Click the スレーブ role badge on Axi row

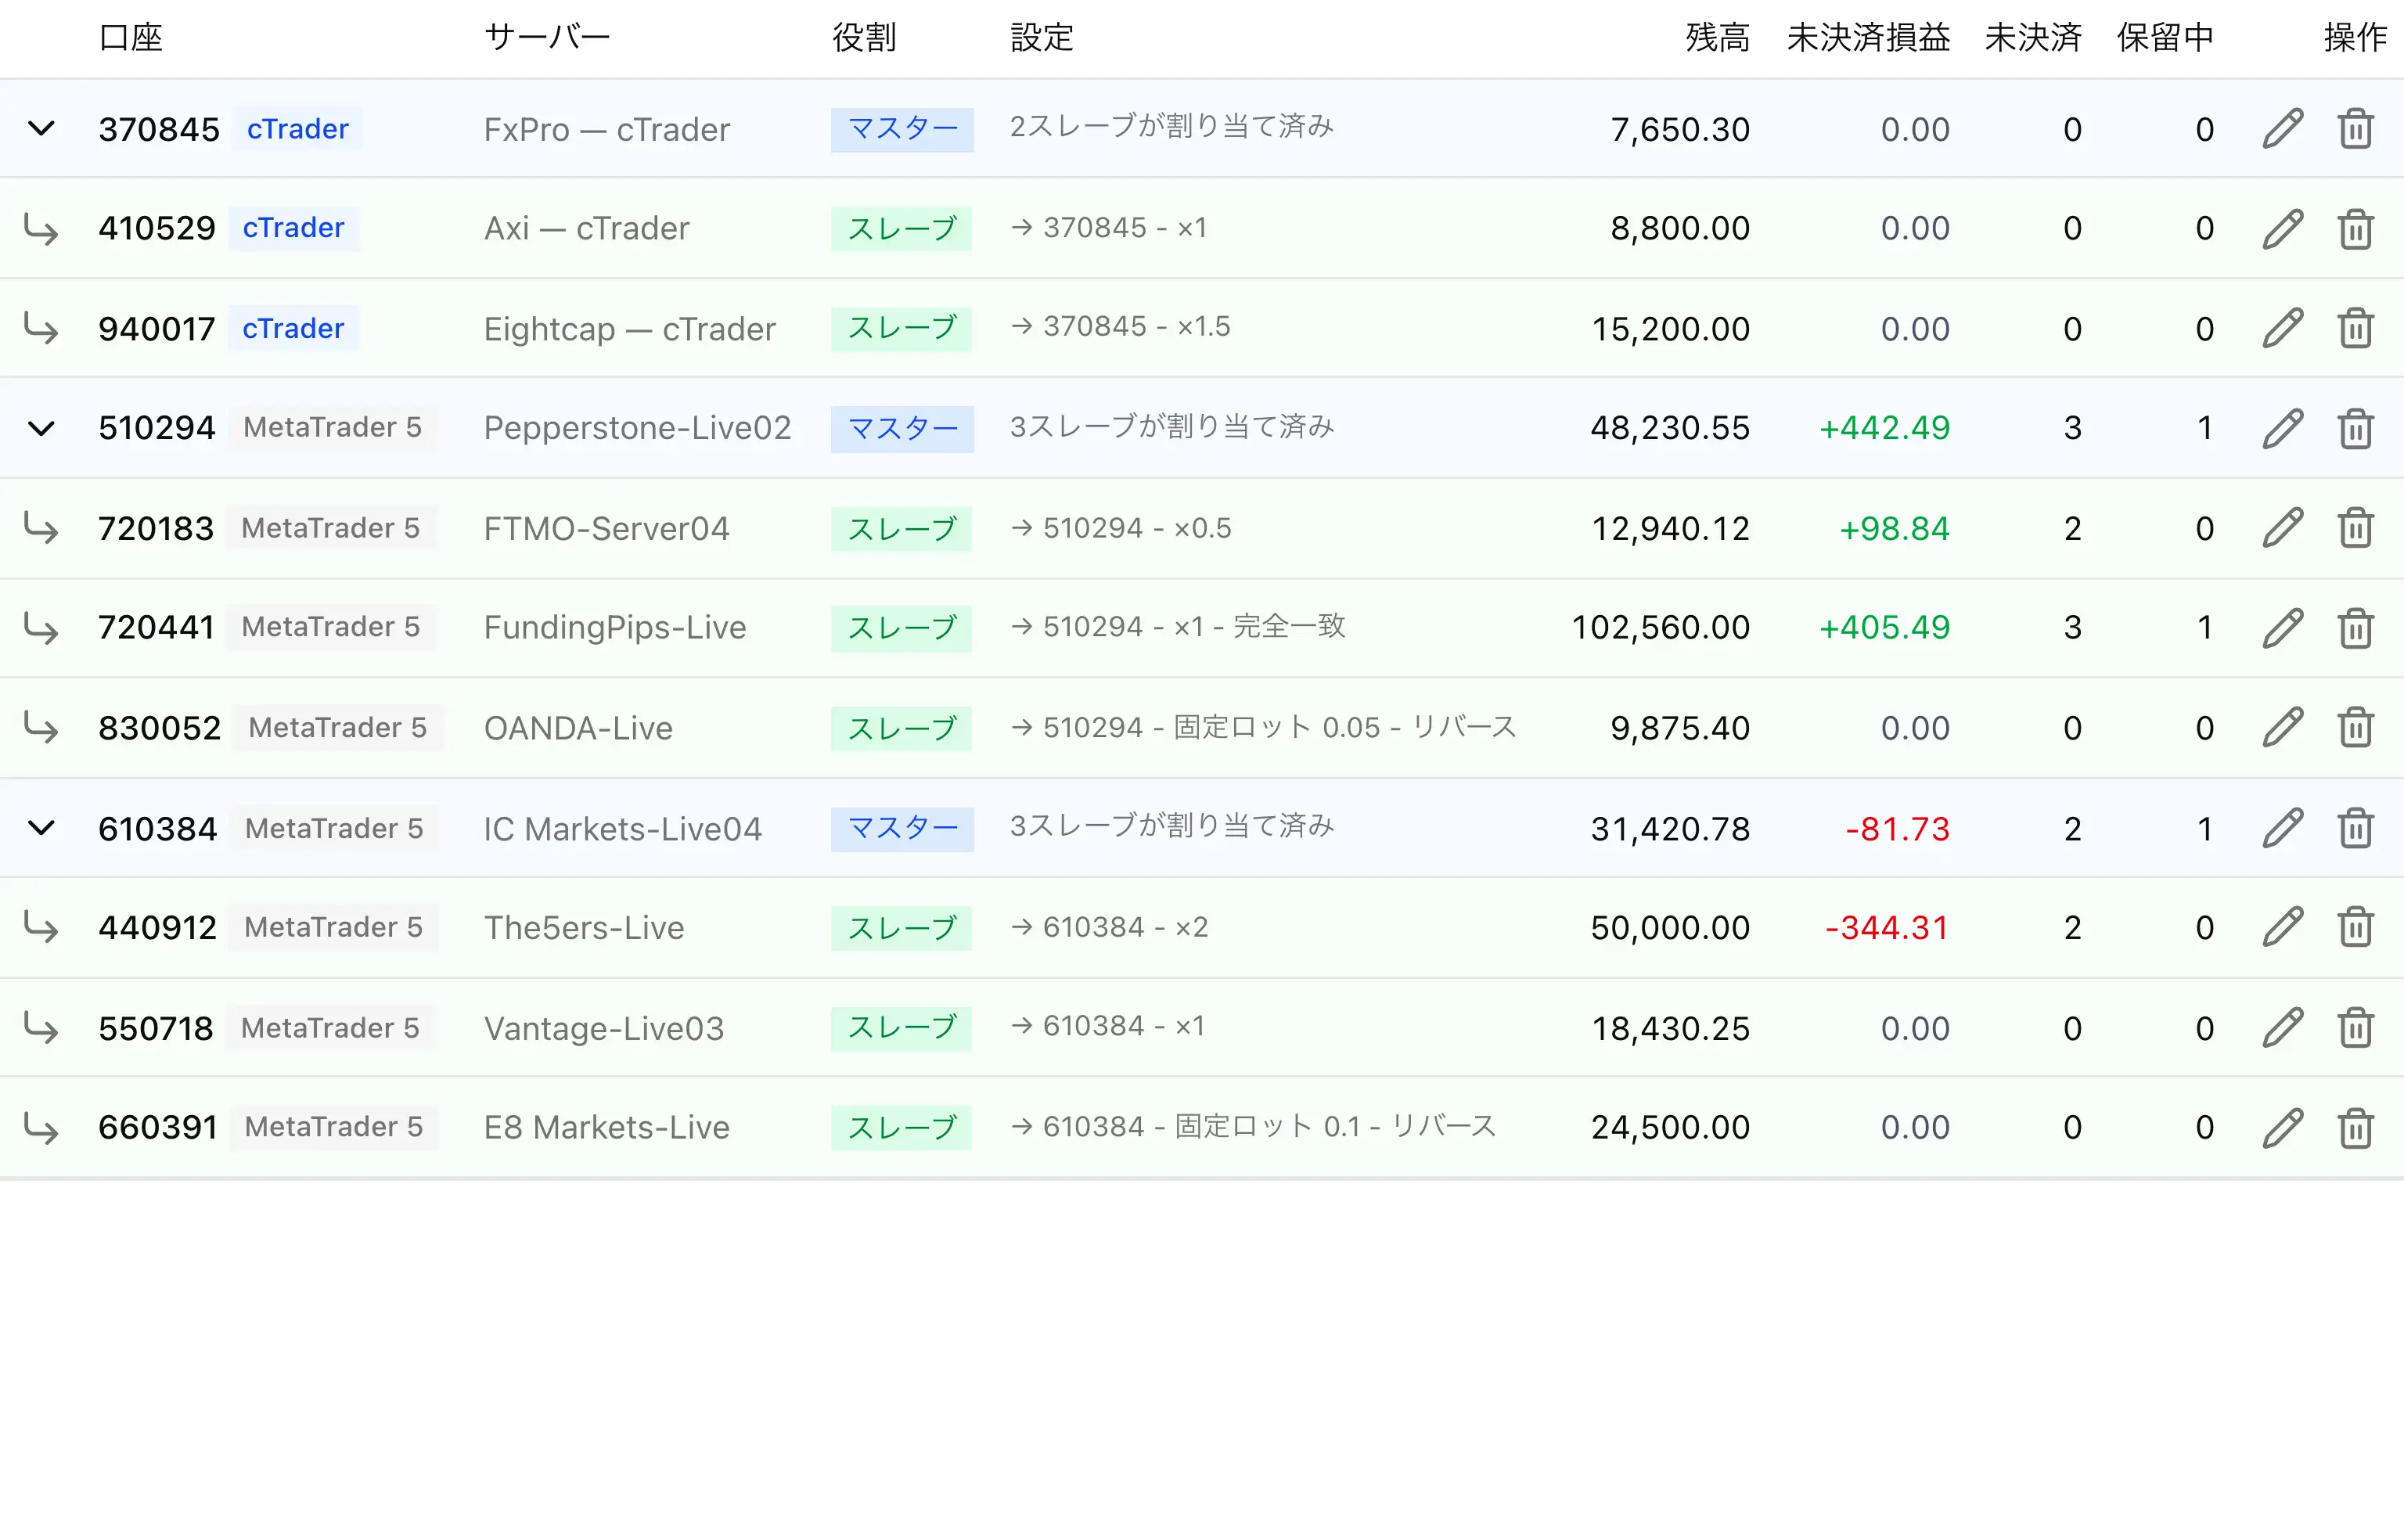pyautogui.click(x=901, y=229)
